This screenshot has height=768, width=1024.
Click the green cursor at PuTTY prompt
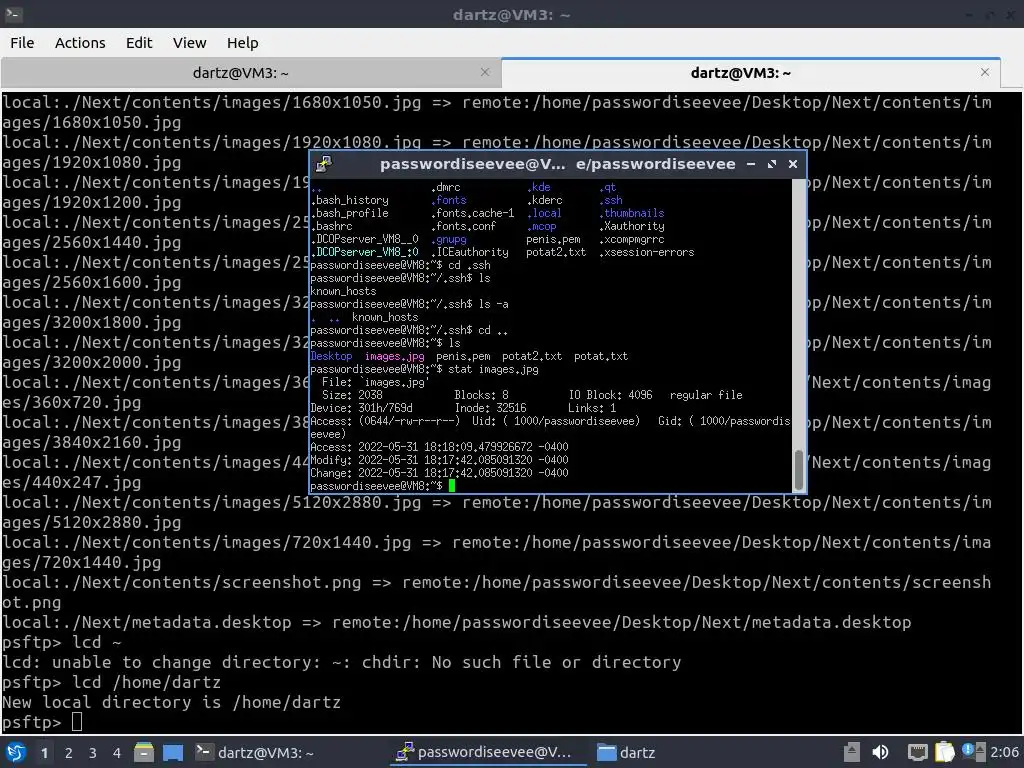click(x=451, y=486)
